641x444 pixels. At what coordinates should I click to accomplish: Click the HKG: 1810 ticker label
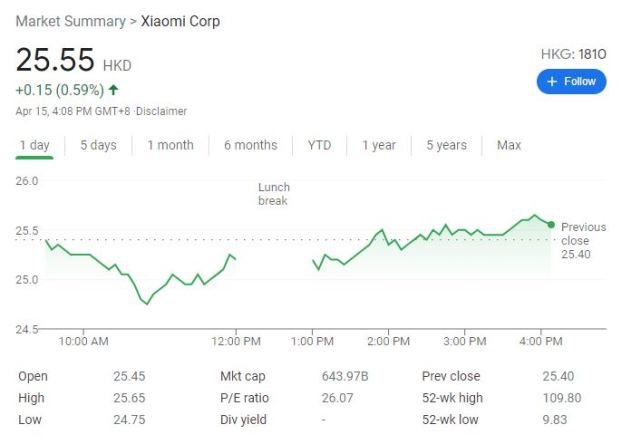coord(571,55)
